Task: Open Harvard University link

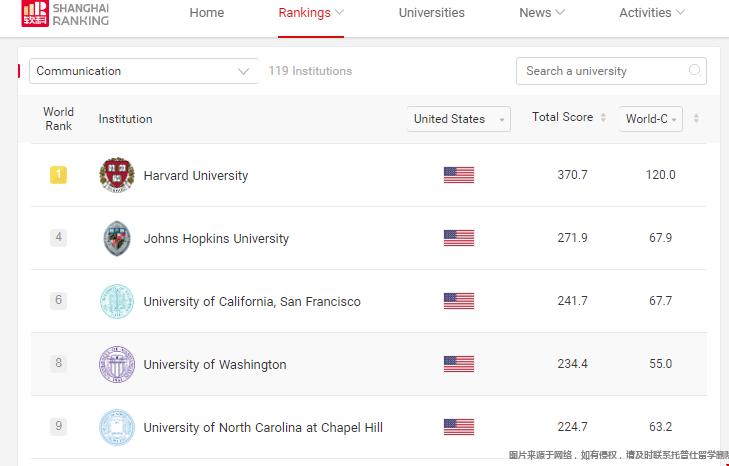Action: pos(196,175)
